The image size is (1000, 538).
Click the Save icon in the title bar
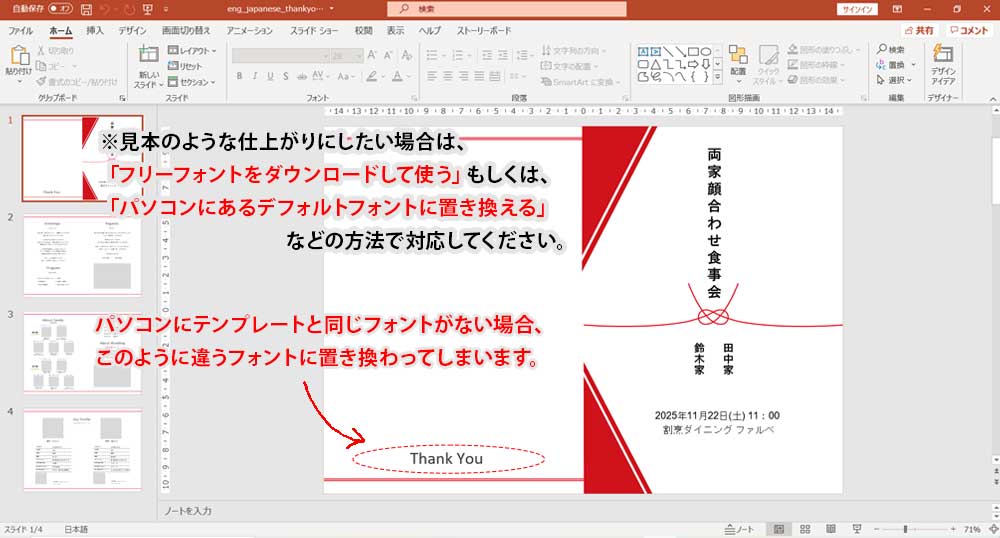(86, 9)
